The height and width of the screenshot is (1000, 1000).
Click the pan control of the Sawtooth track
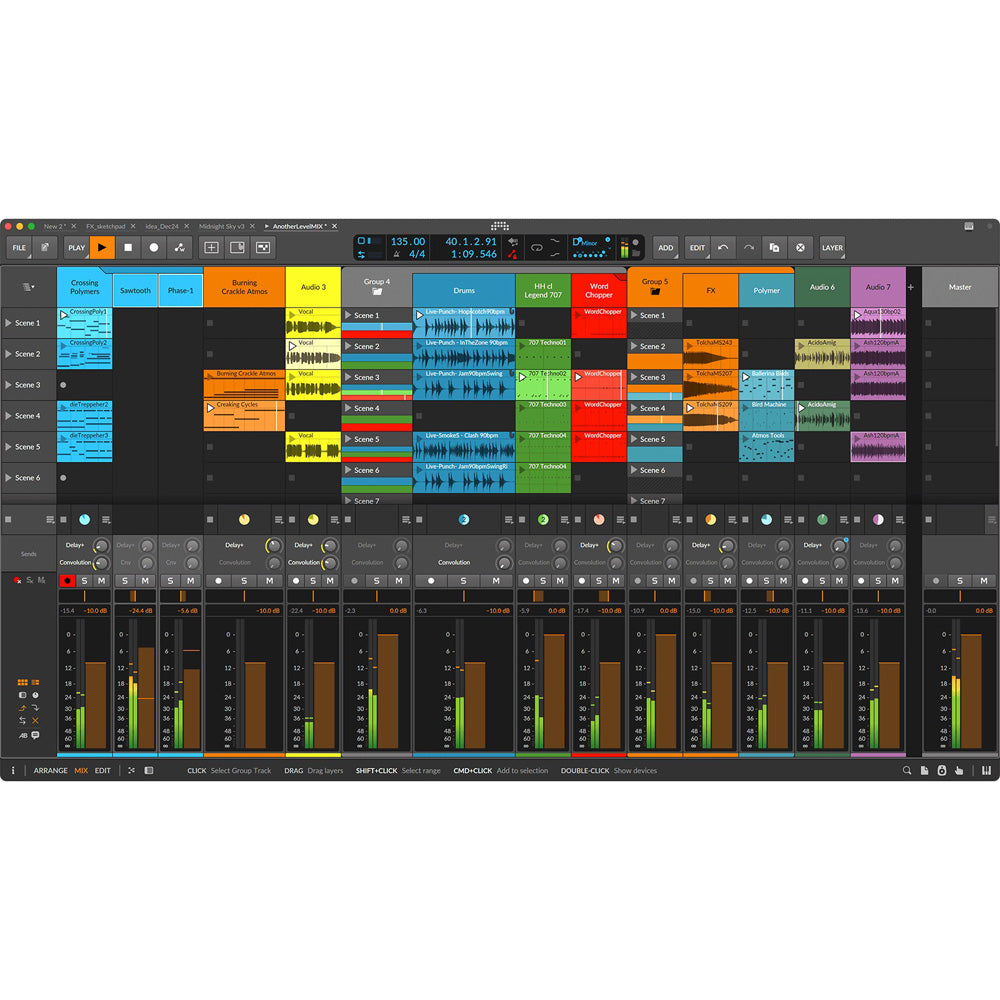[x=135, y=596]
